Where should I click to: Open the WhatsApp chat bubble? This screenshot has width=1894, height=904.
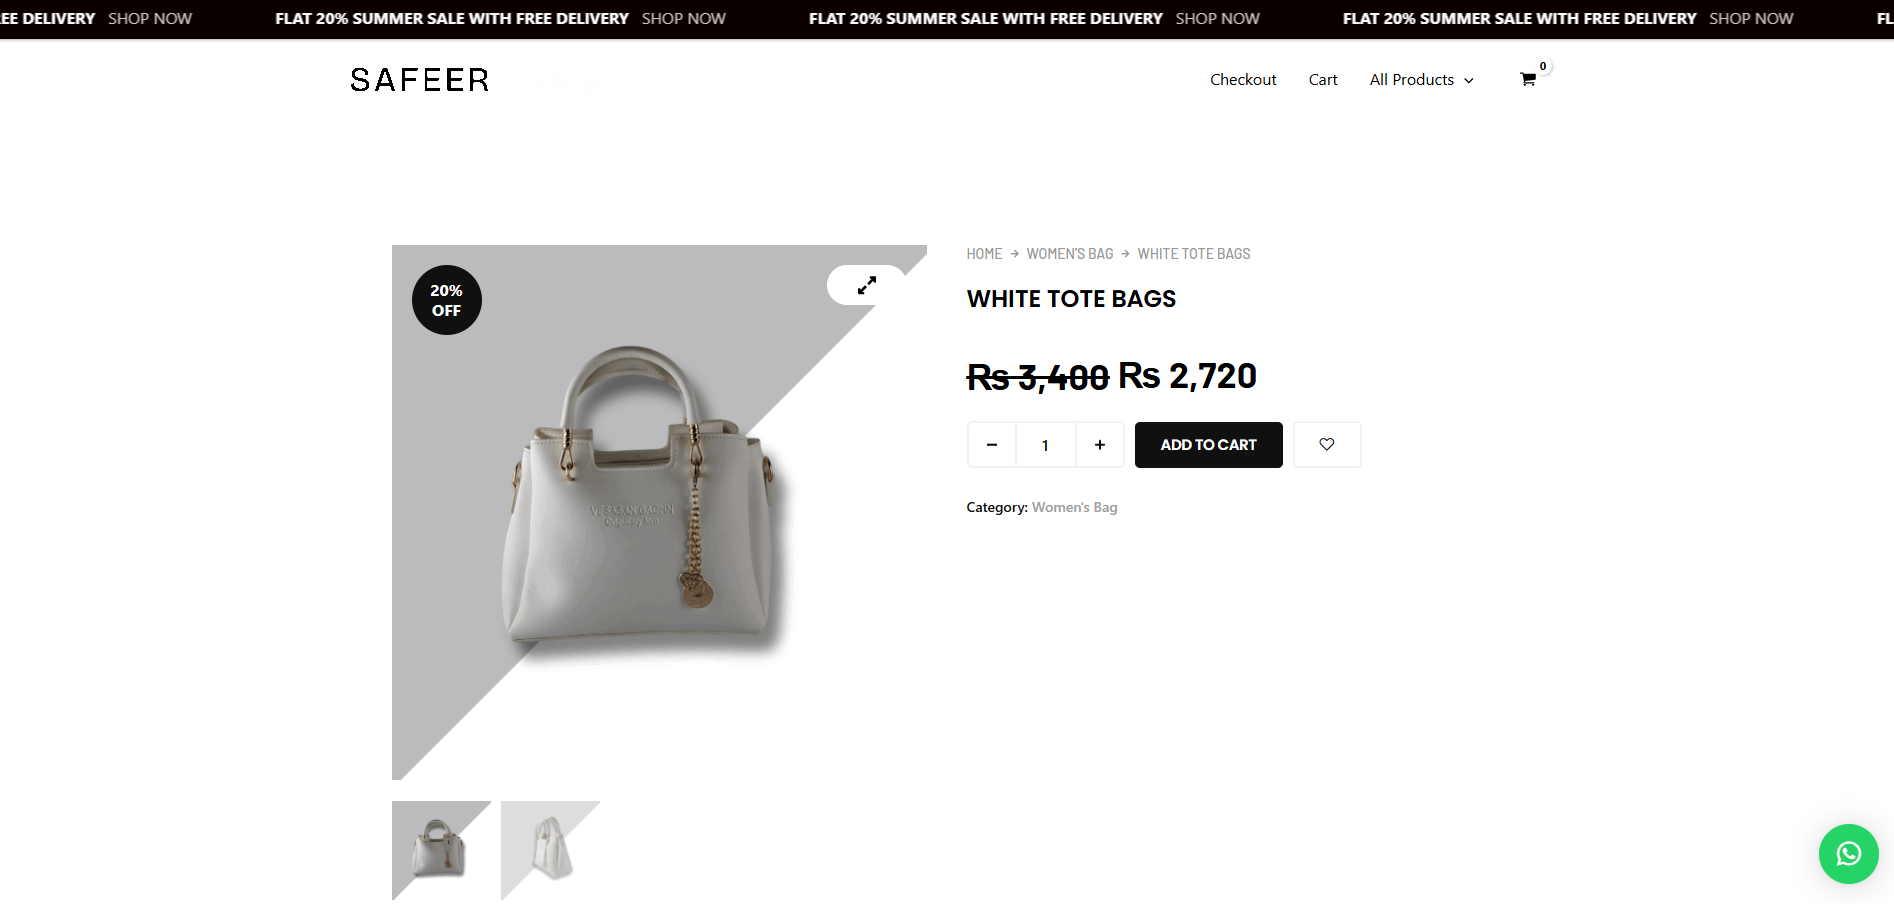point(1848,854)
